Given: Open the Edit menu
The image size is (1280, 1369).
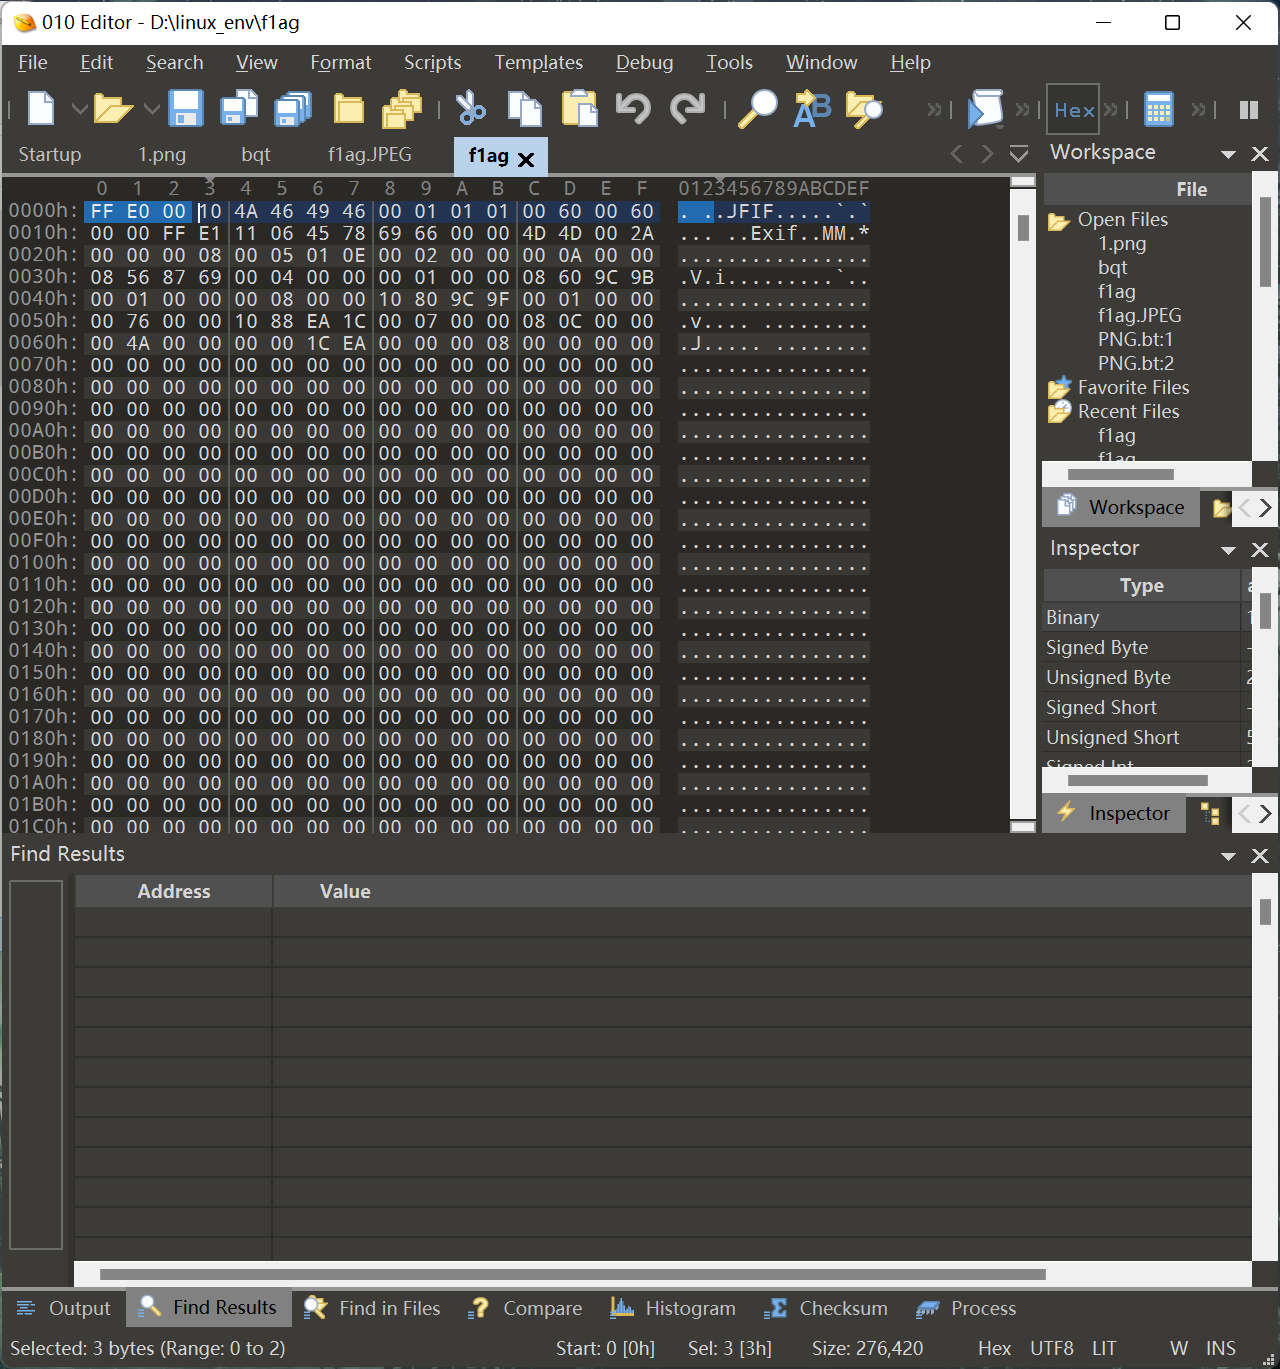Looking at the screenshot, I should click(96, 62).
